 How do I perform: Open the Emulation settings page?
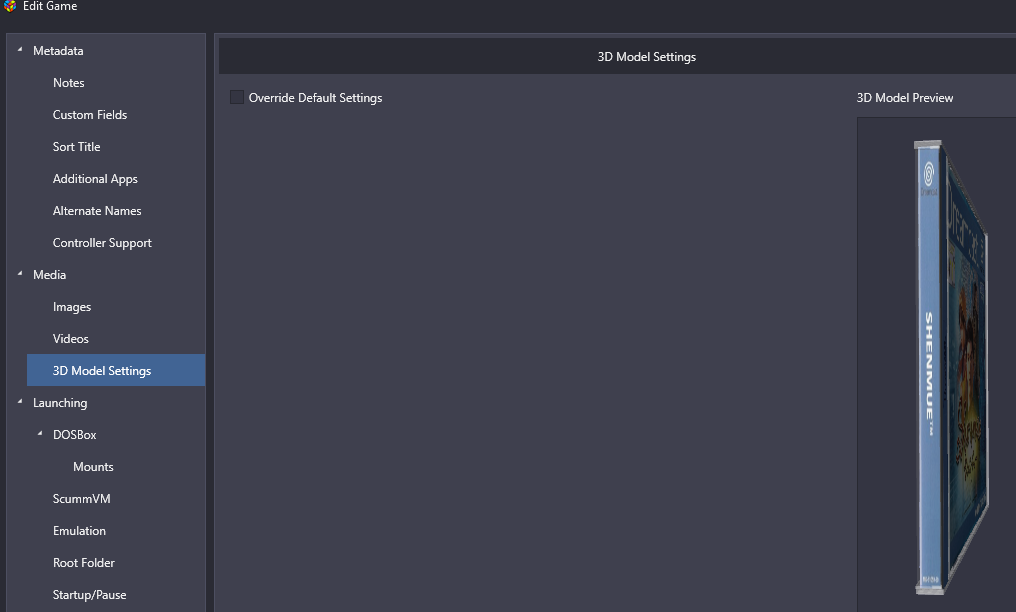pyautogui.click(x=79, y=531)
